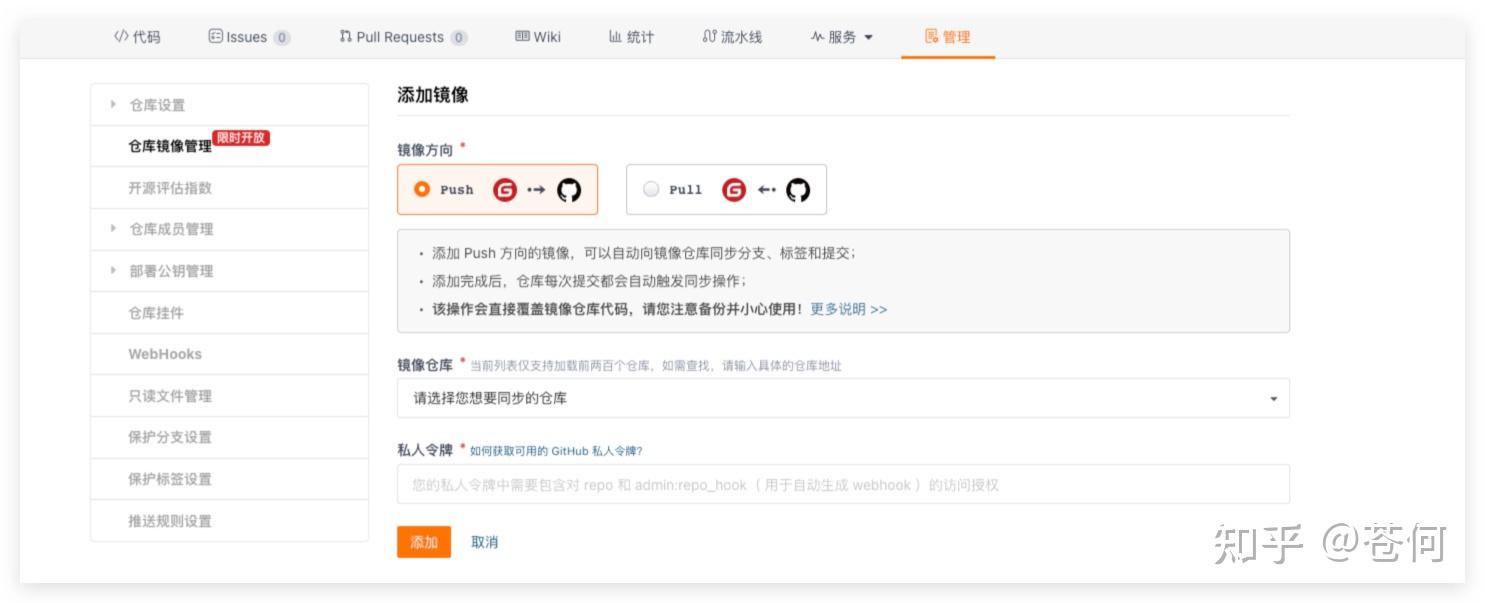Image resolution: width=1485 pixels, height=603 pixels.
Task: Switch to the 管理 tab
Action: click(x=947, y=36)
